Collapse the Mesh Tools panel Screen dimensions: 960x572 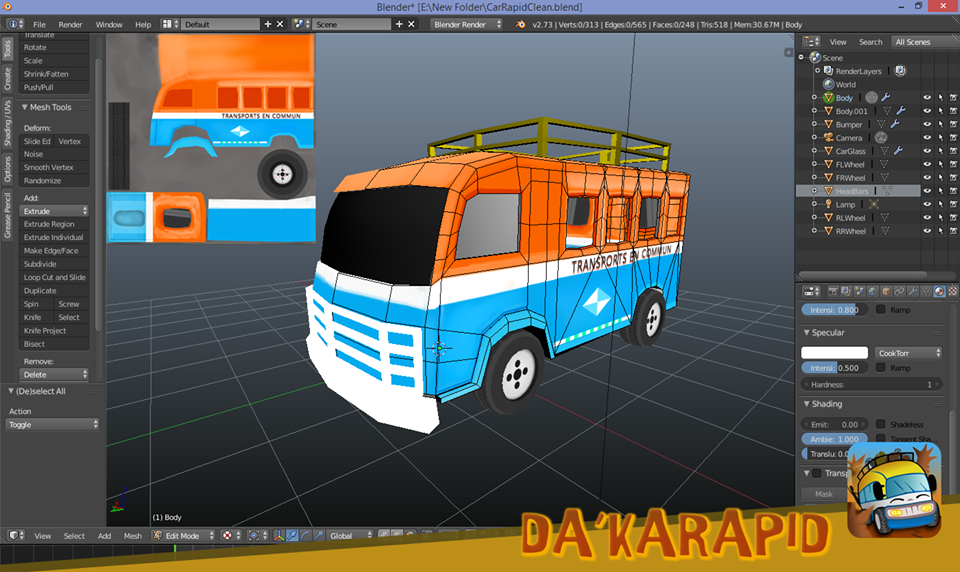[24, 107]
